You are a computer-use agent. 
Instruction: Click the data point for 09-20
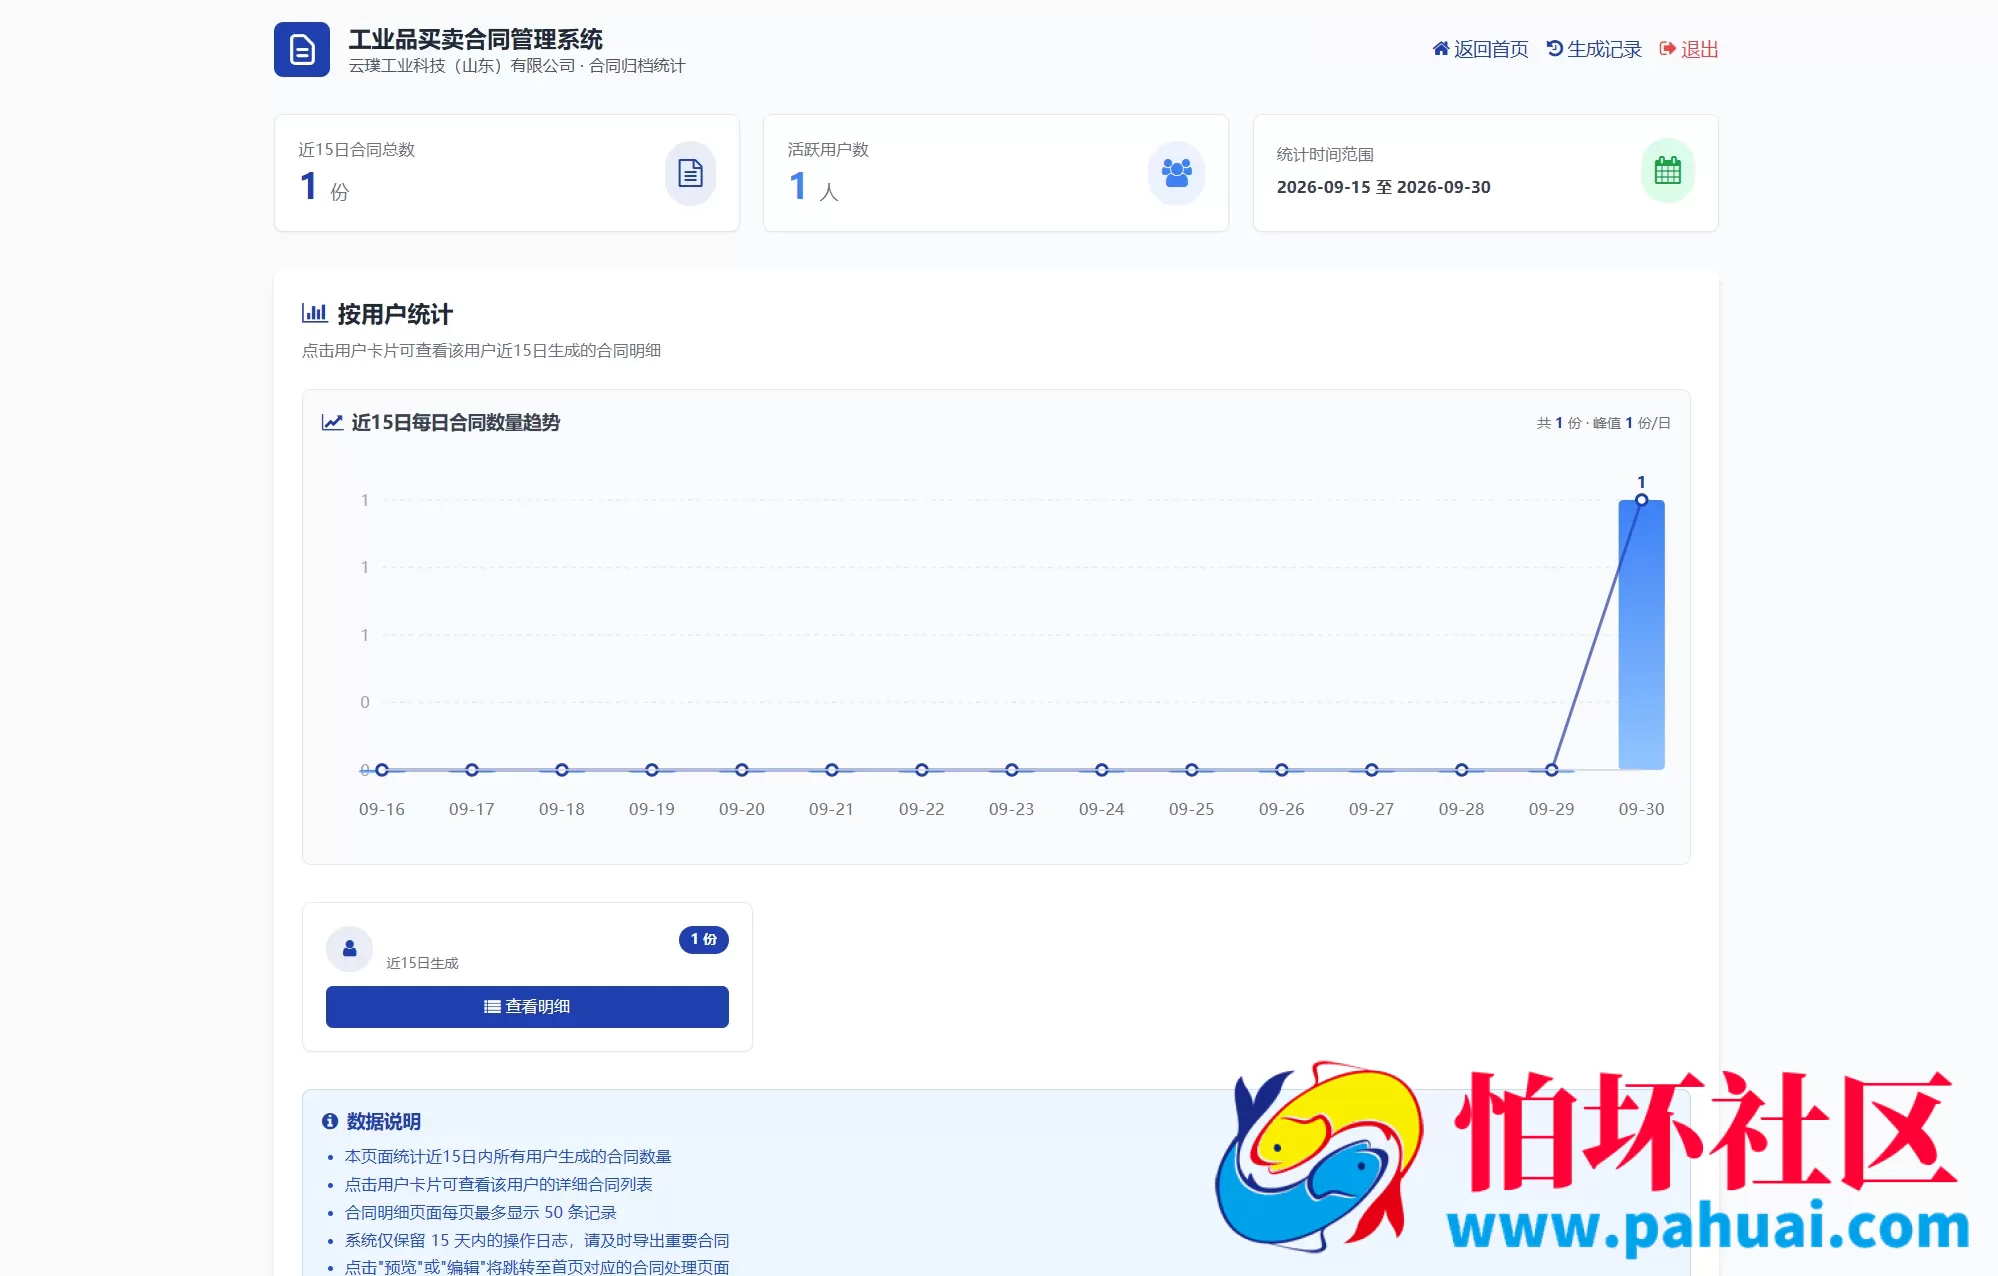741,770
